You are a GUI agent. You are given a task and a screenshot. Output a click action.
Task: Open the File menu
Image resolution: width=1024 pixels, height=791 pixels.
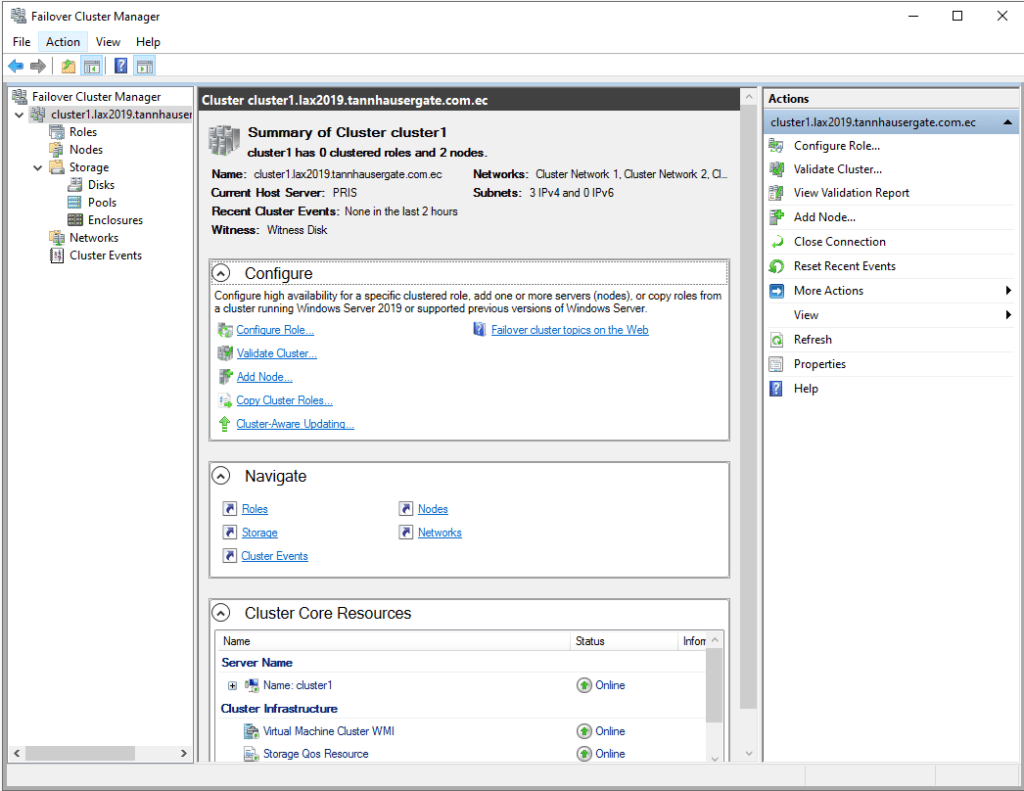[21, 42]
